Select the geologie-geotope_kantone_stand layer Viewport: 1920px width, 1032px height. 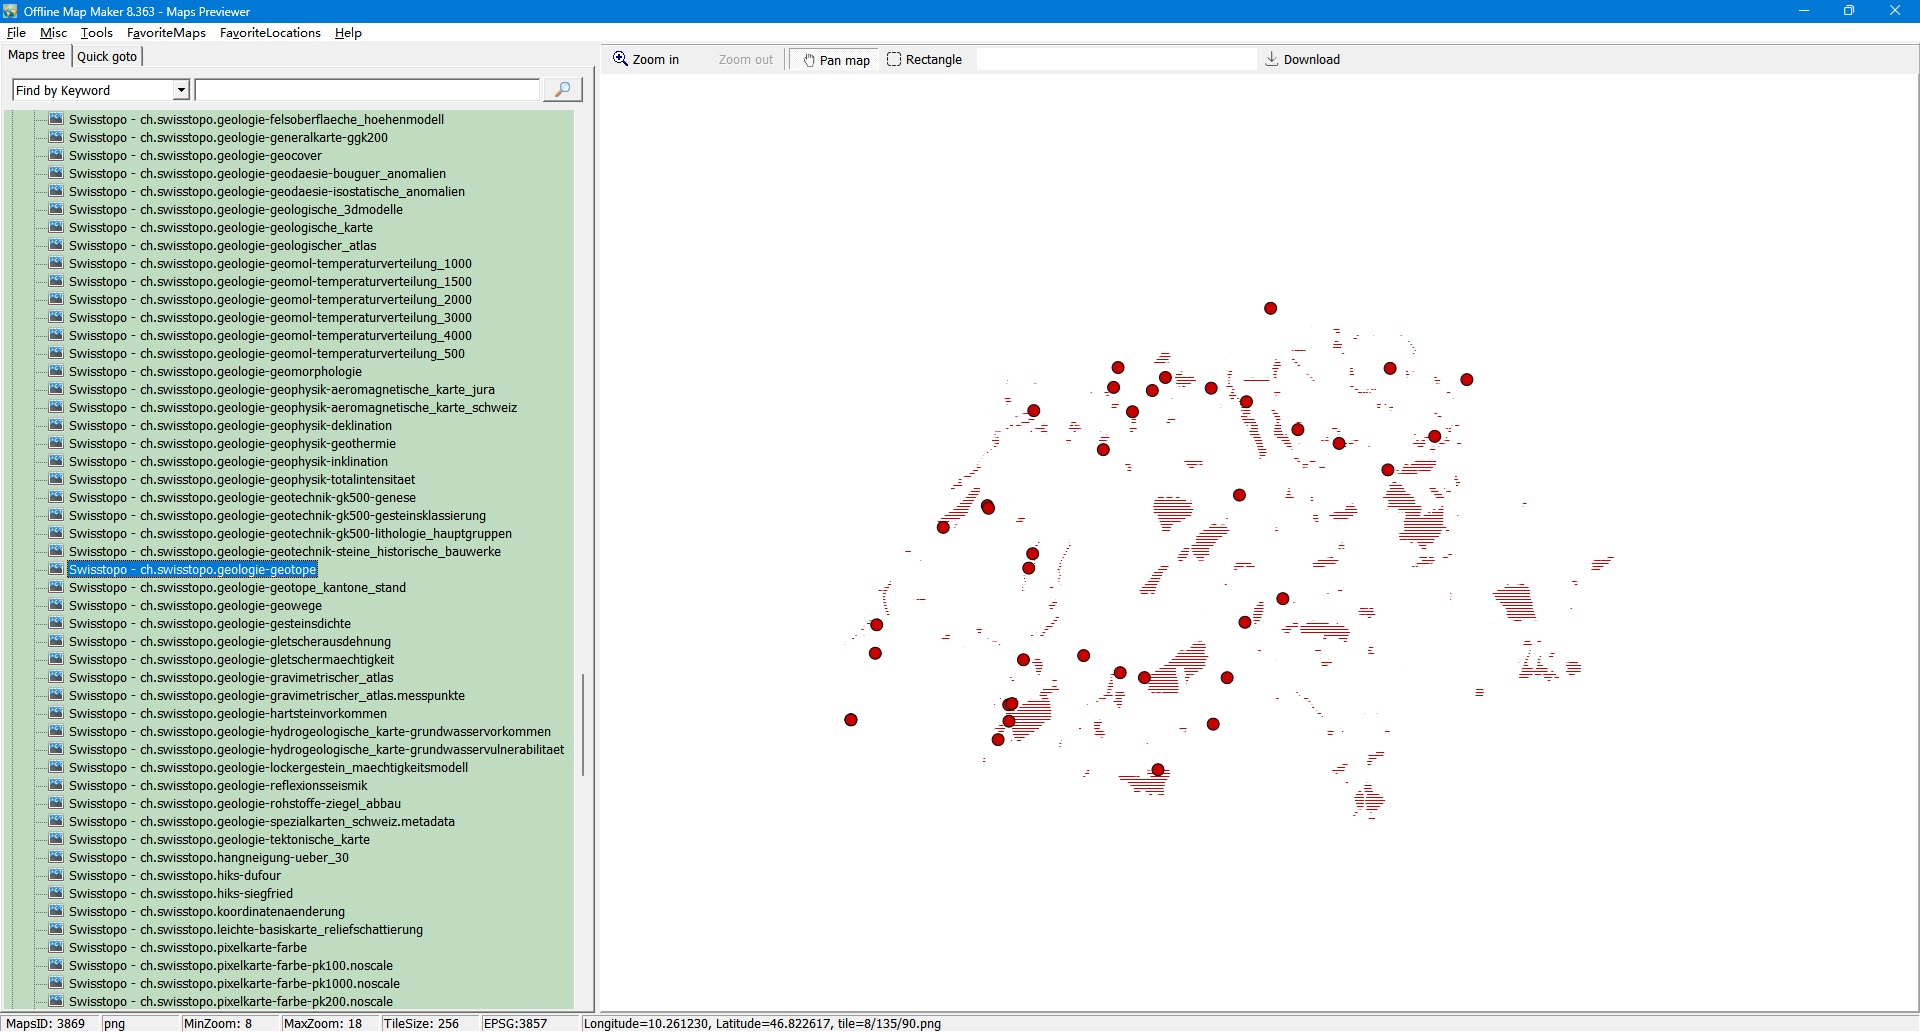tap(237, 588)
